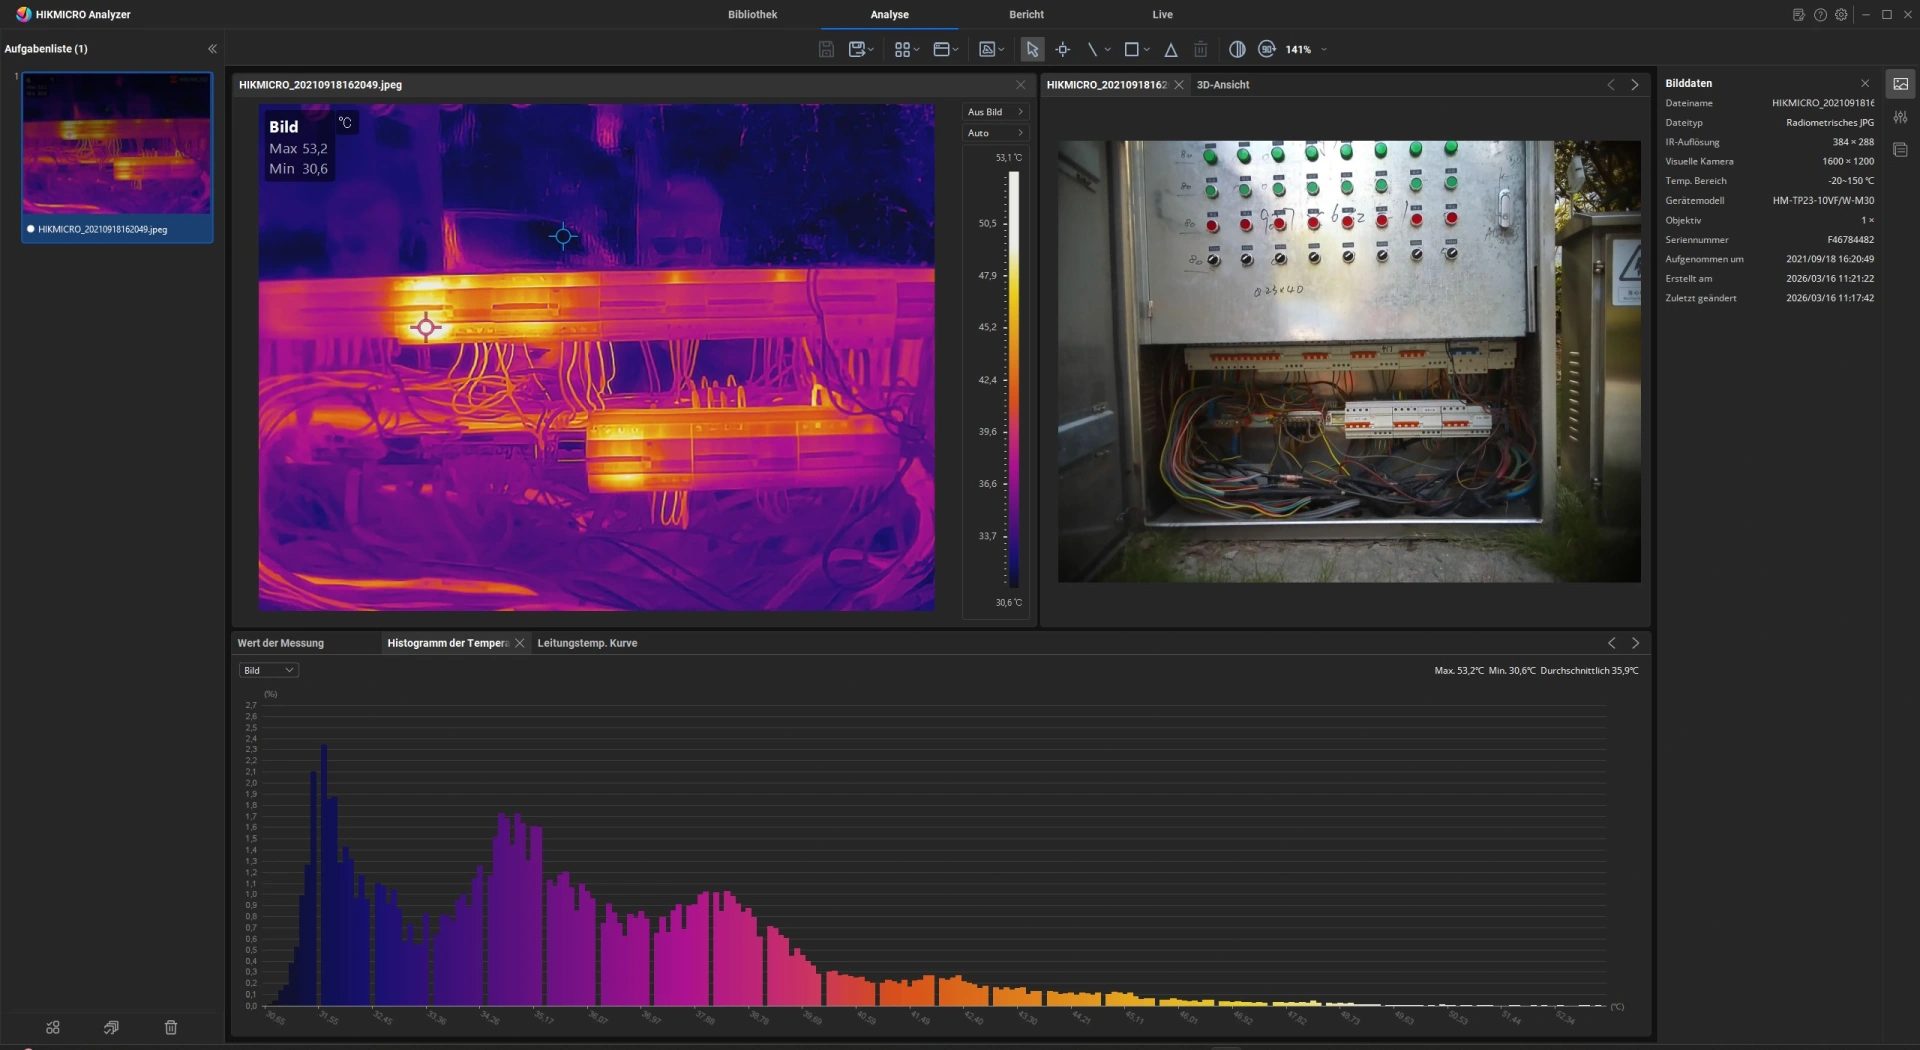The height and width of the screenshot is (1050, 1920).
Task: Open the help question mark icon
Action: pyautogui.click(x=1820, y=15)
